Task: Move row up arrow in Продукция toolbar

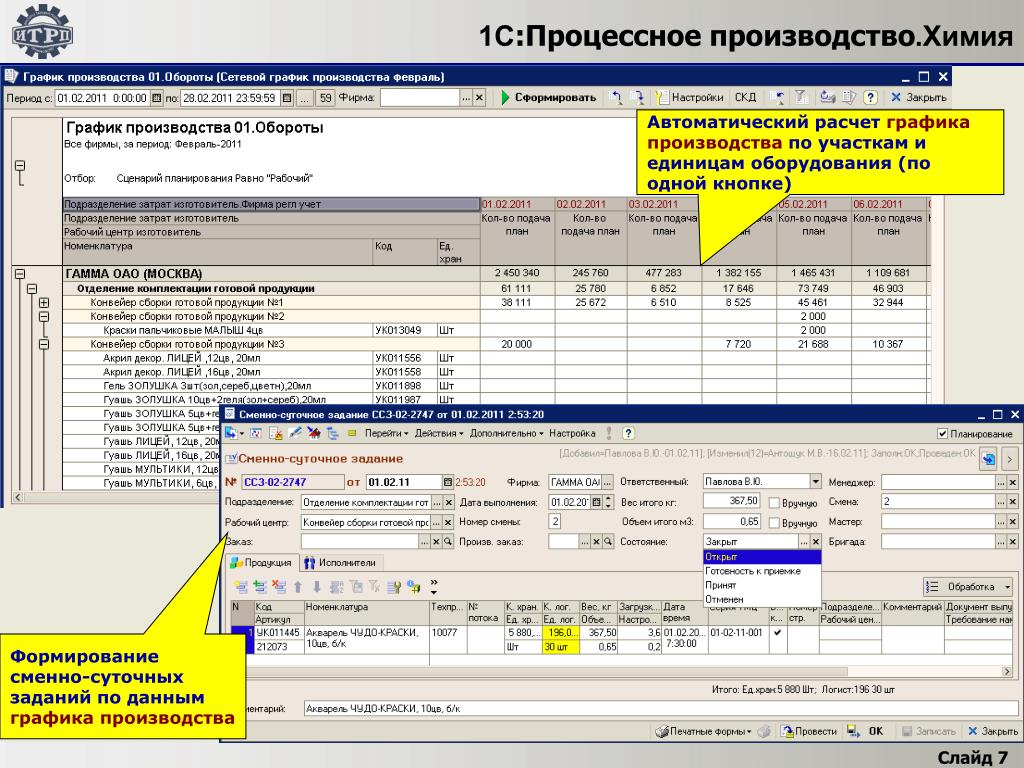Action: (x=298, y=586)
